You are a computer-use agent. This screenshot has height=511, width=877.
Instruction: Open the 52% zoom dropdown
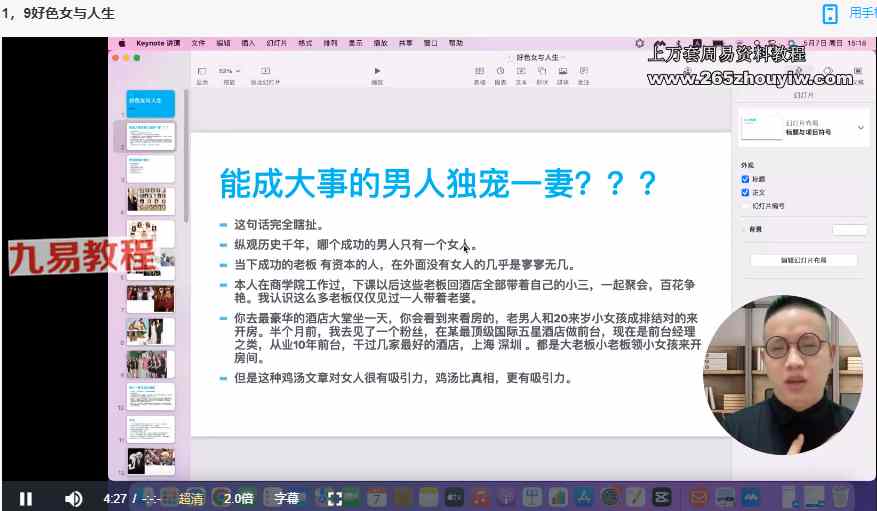pos(228,71)
